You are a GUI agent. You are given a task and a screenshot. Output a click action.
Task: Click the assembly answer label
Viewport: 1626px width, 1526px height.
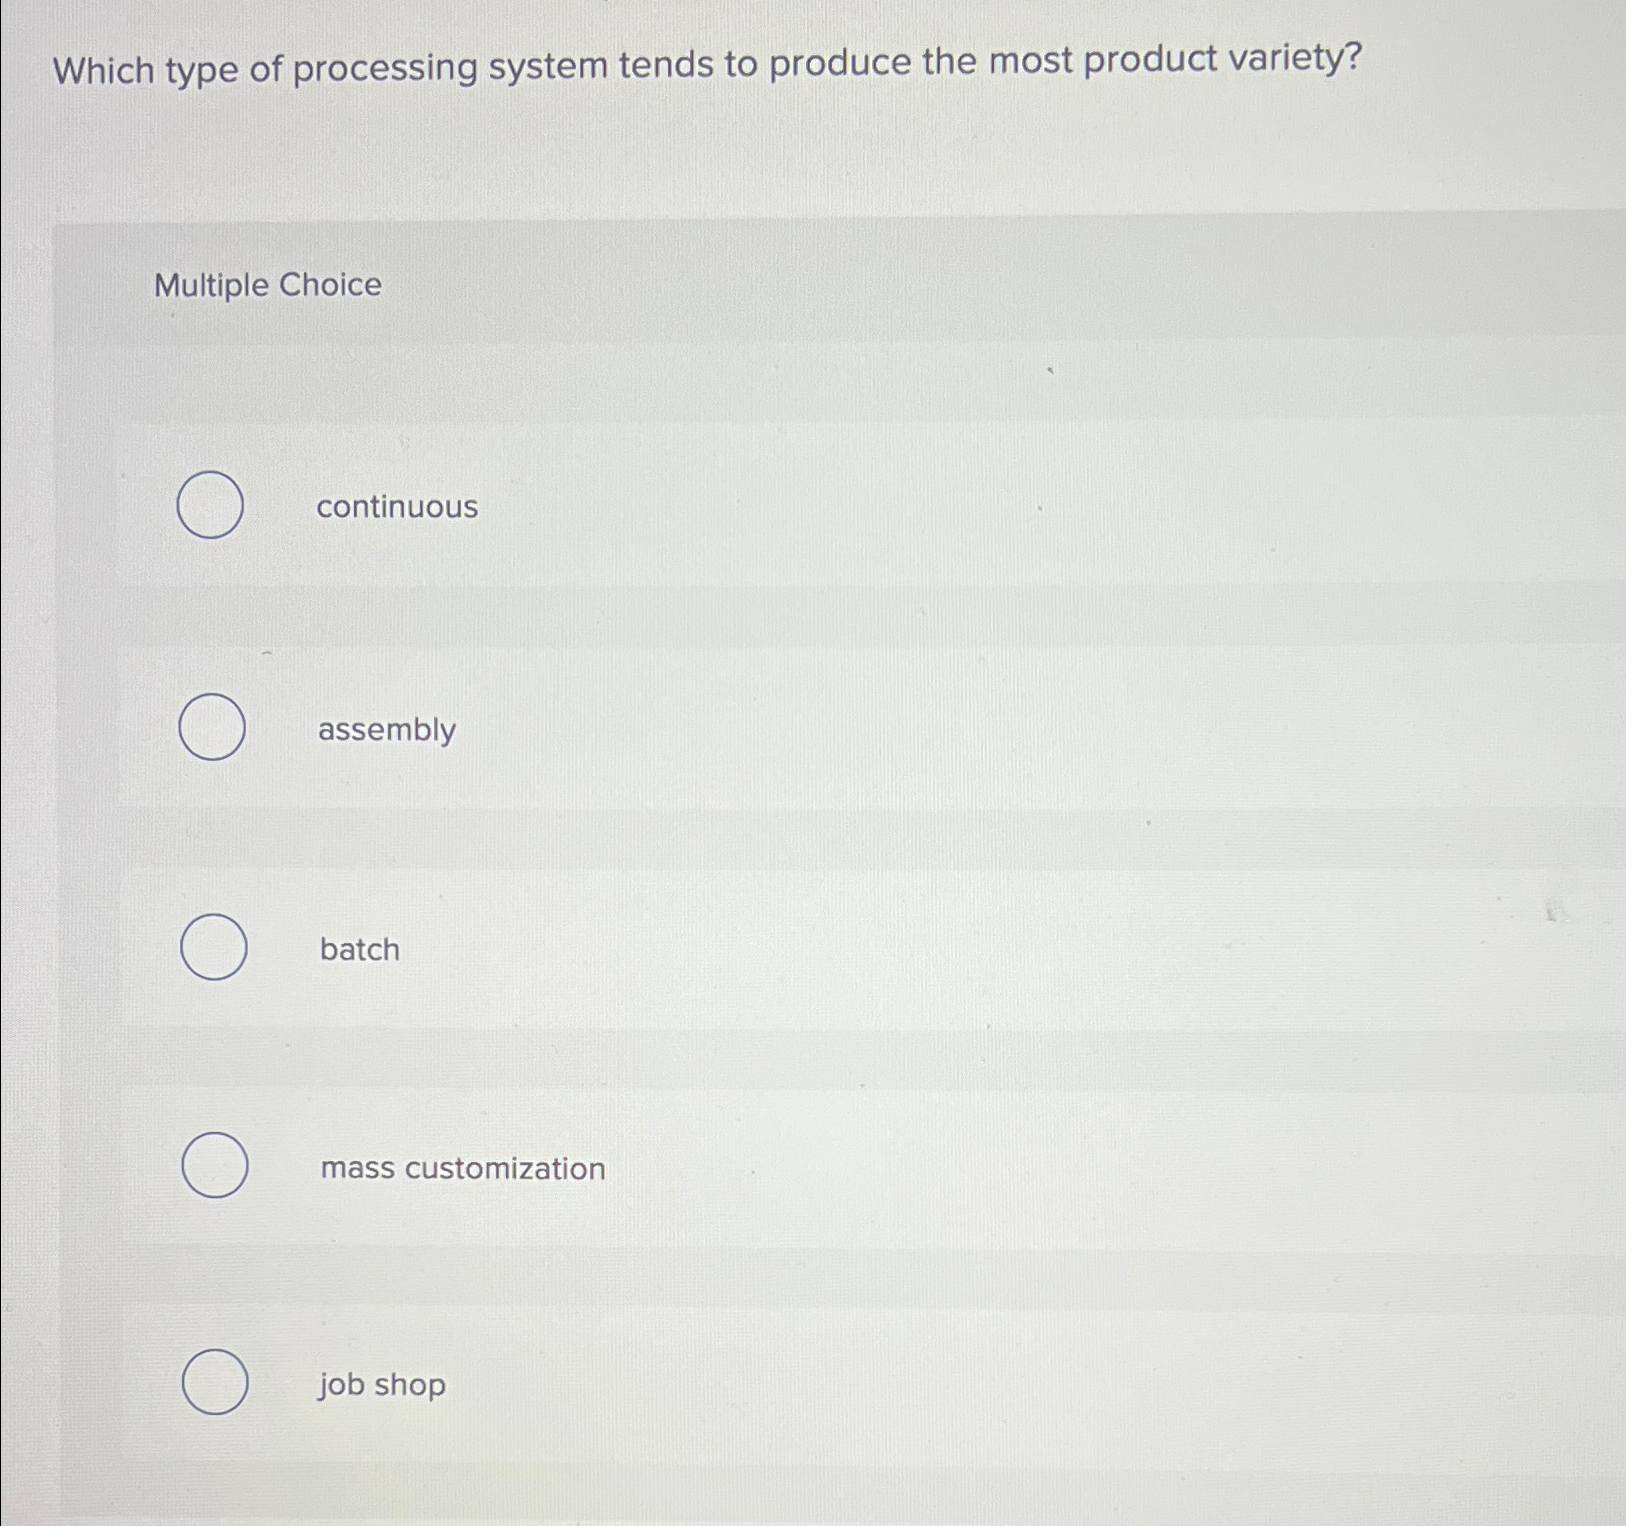(388, 730)
